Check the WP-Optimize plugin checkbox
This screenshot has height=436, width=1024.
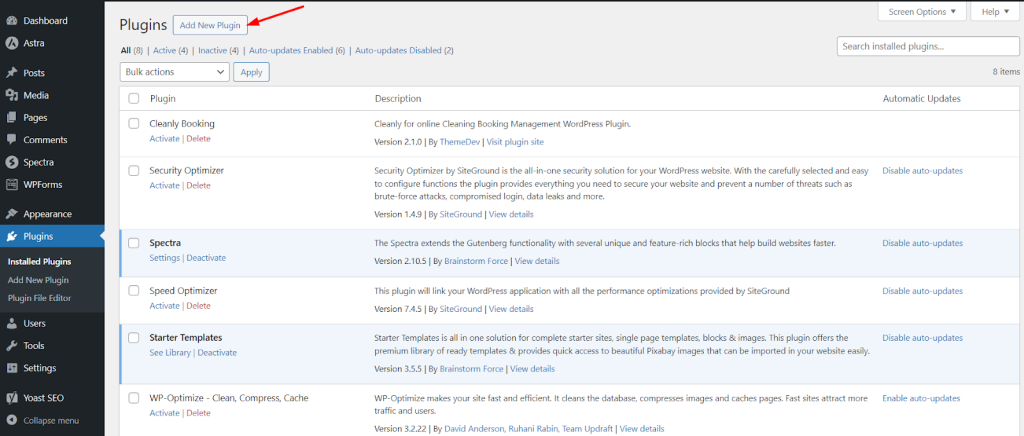click(x=134, y=397)
